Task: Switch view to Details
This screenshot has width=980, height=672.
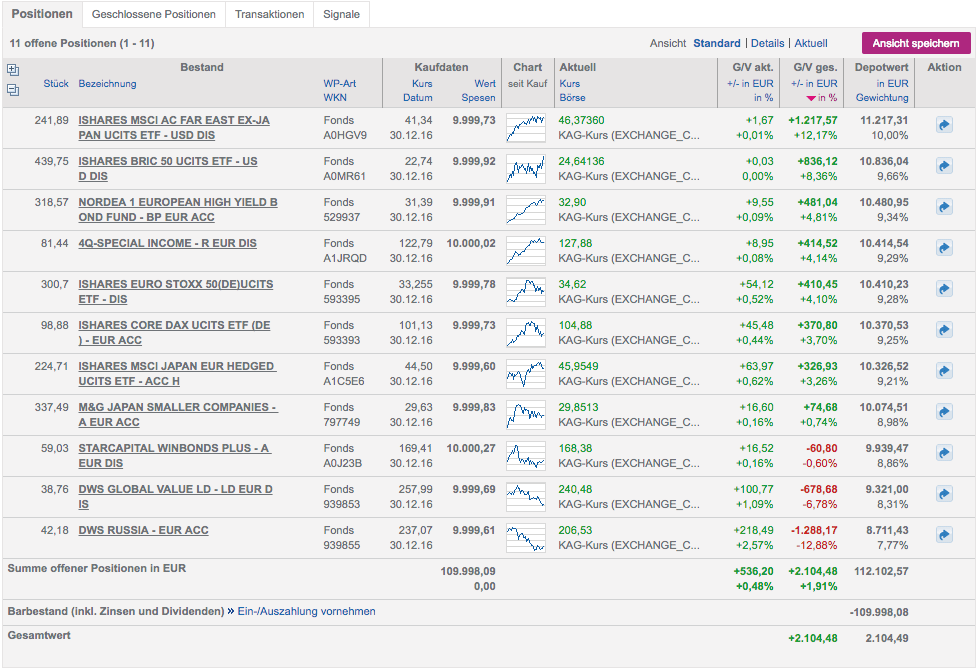Action: point(767,43)
